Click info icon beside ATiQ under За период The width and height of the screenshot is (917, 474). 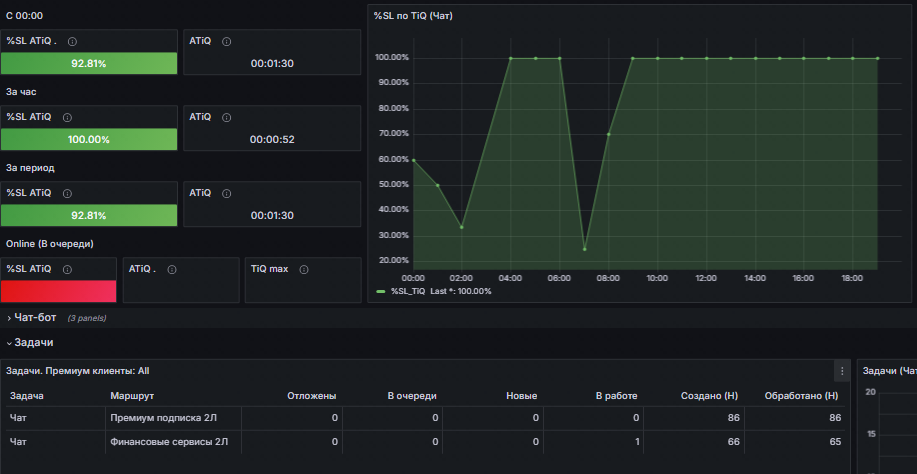pyautogui.click(x=227, y=193)
